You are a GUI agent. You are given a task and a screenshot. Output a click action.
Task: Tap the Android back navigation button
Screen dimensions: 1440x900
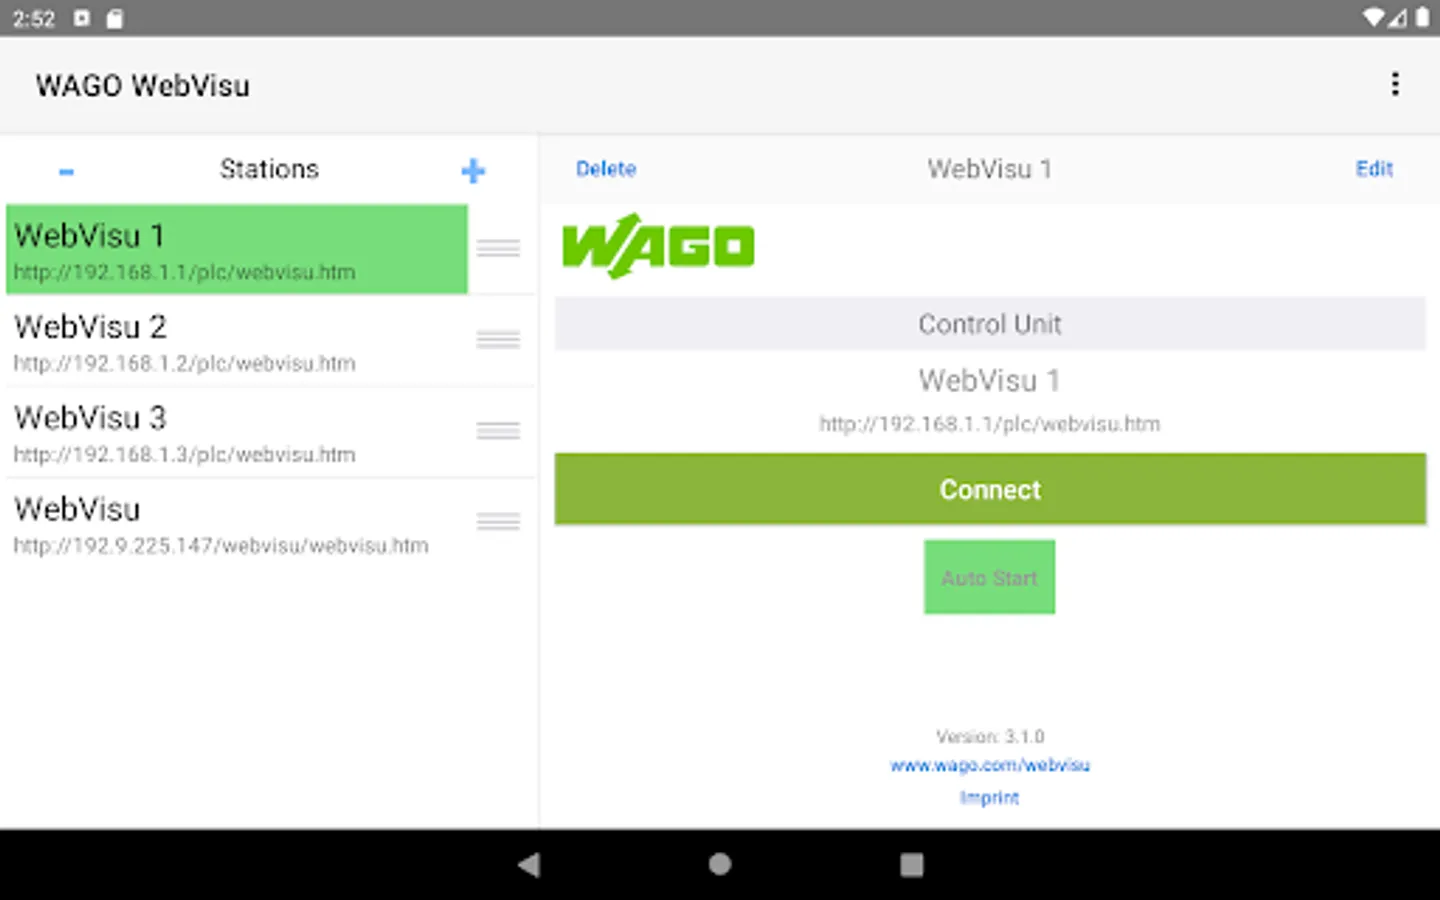tap(529, 865)
